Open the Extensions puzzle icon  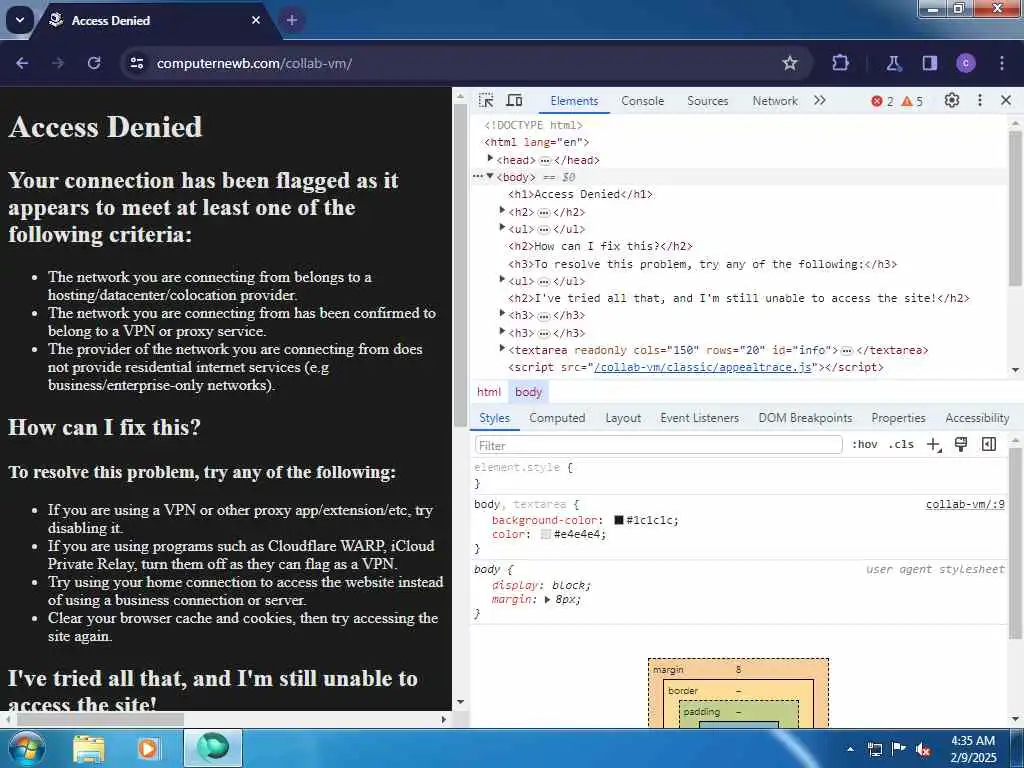[x=840, y=63]
